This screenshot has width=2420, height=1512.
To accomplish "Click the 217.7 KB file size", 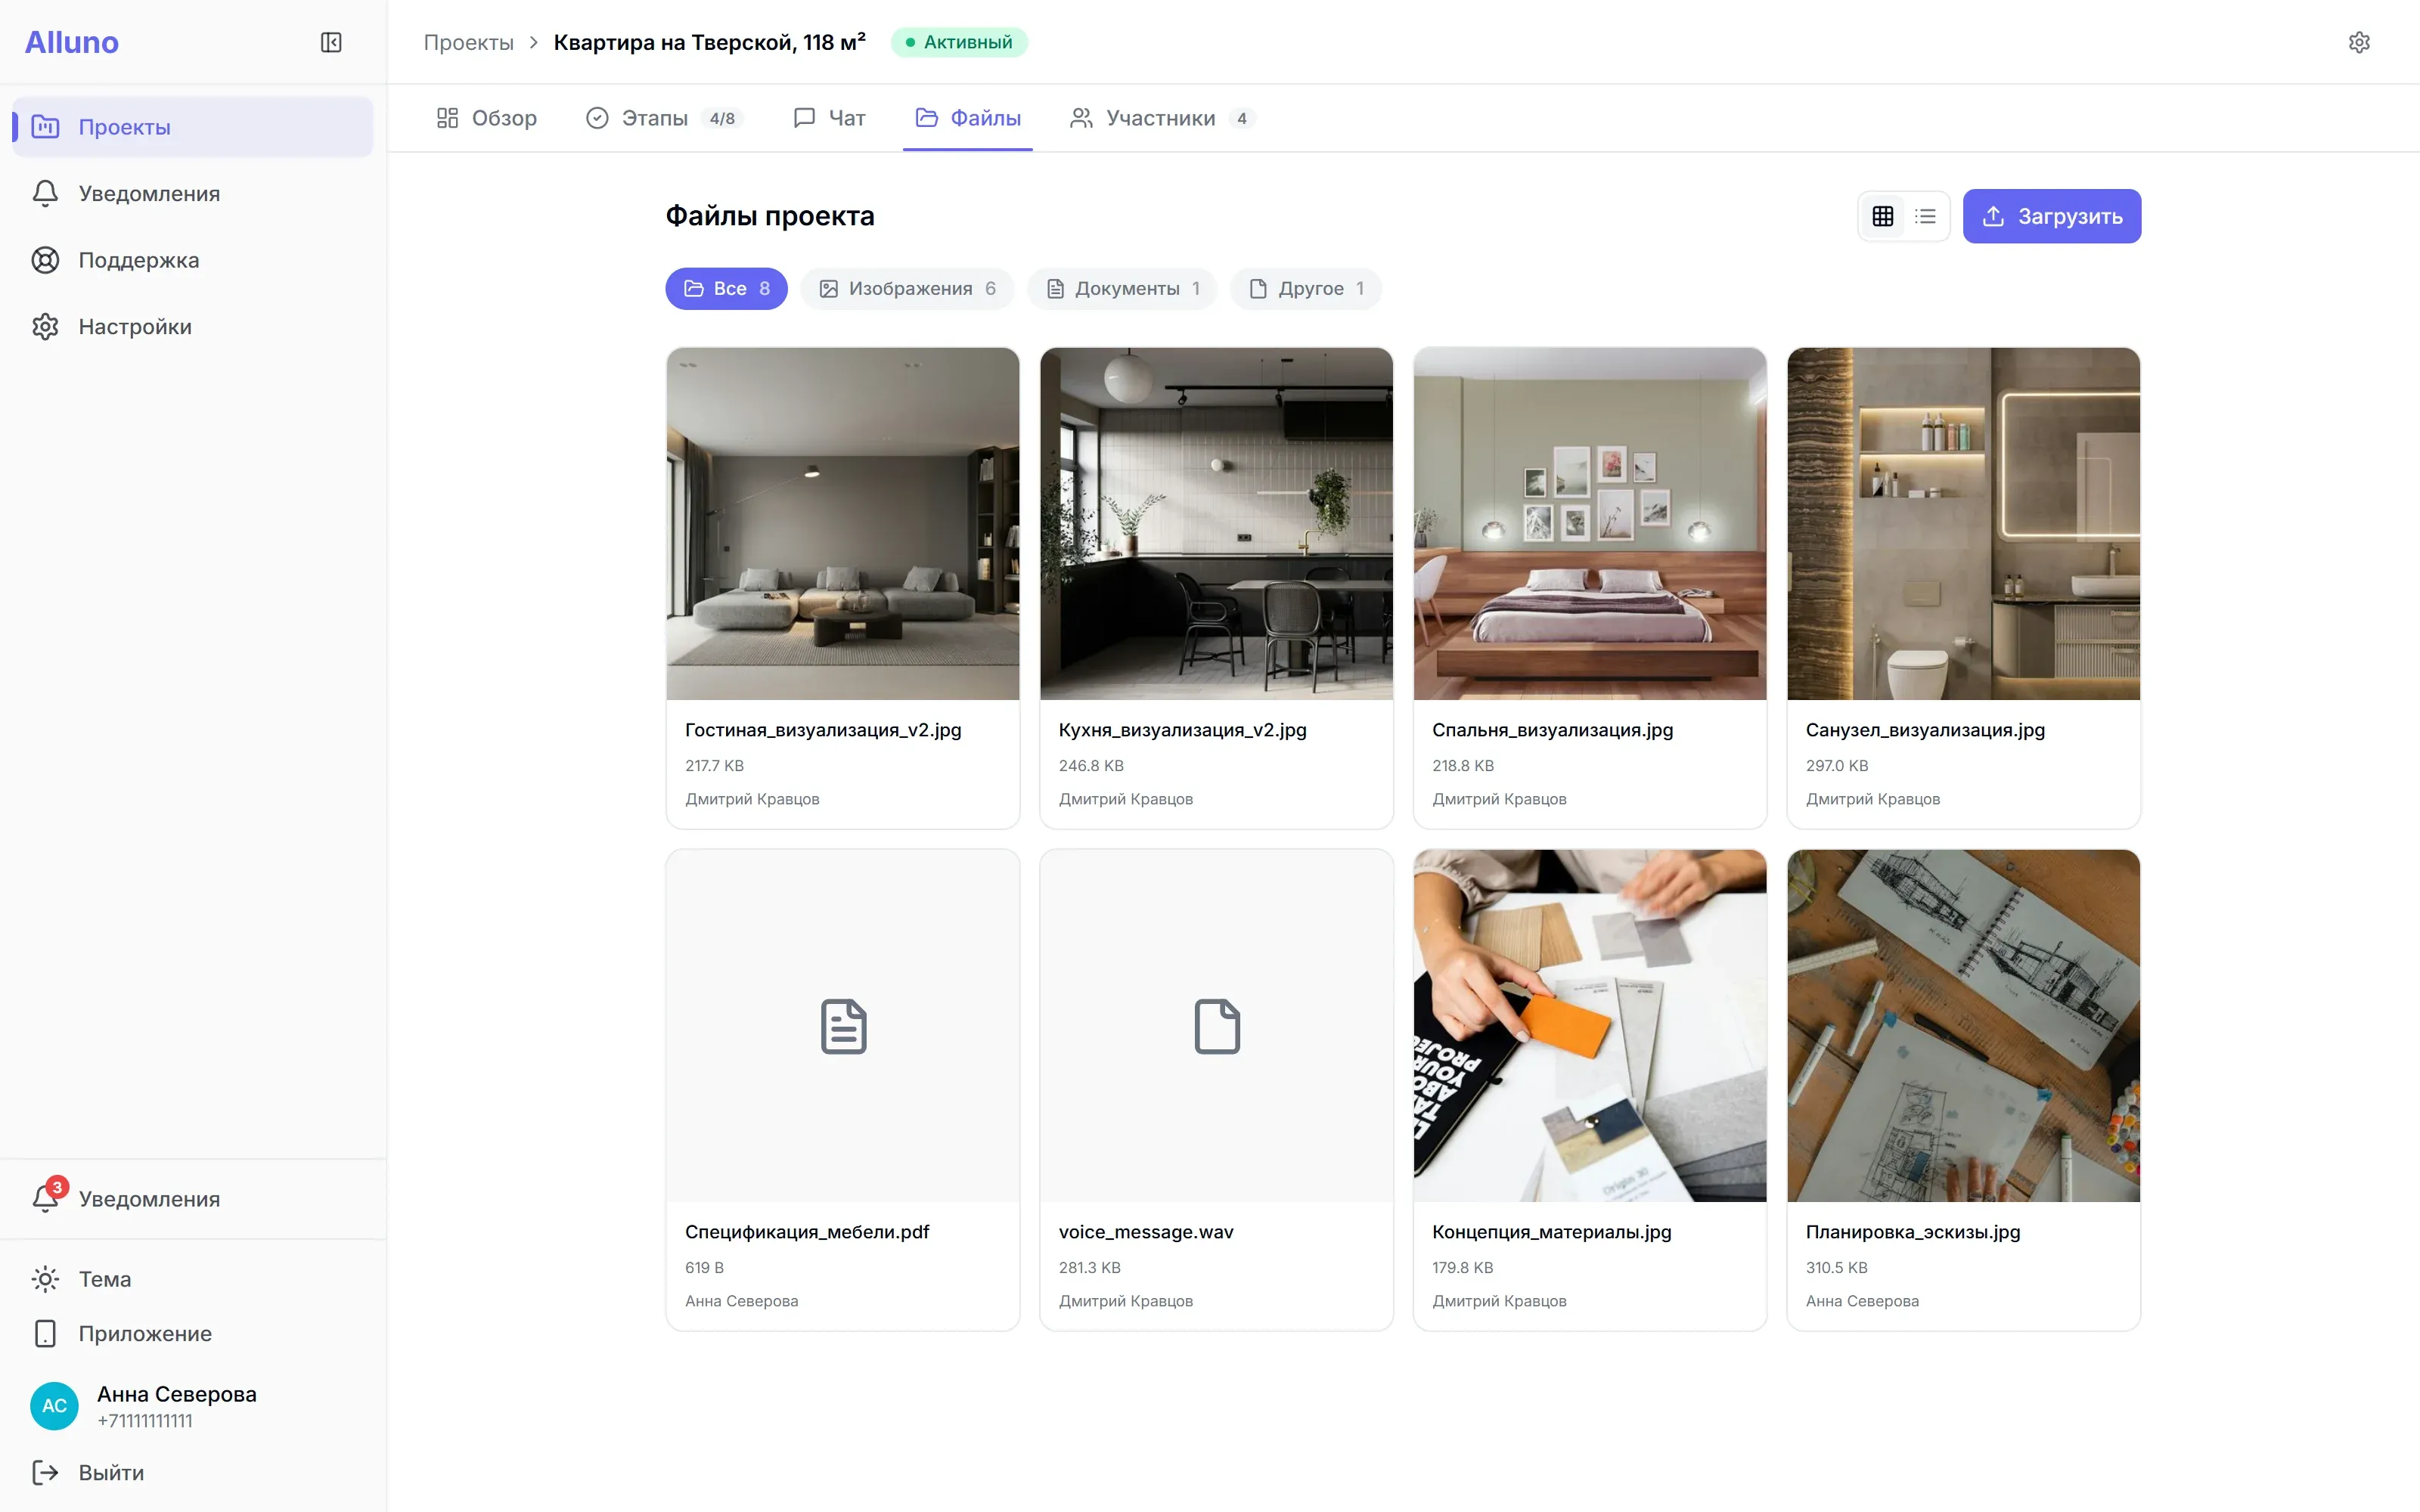I will (x=714, y=765).
